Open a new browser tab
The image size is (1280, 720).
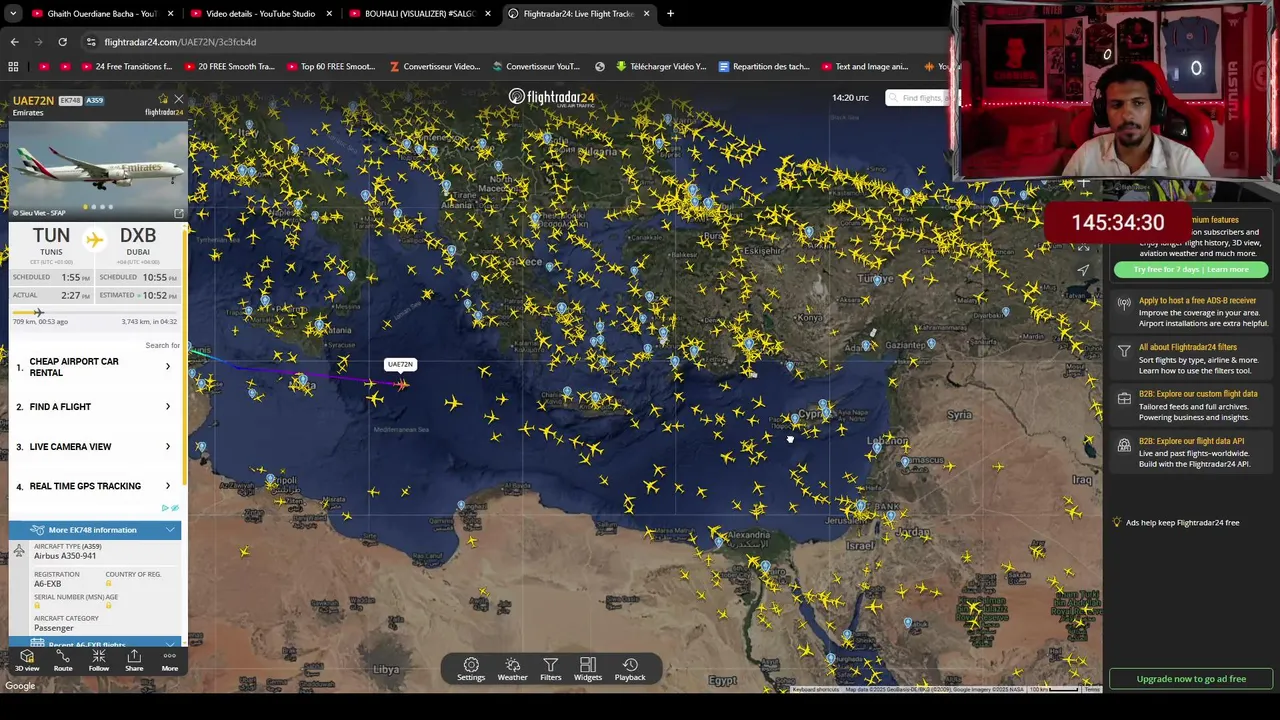(670, 14)
